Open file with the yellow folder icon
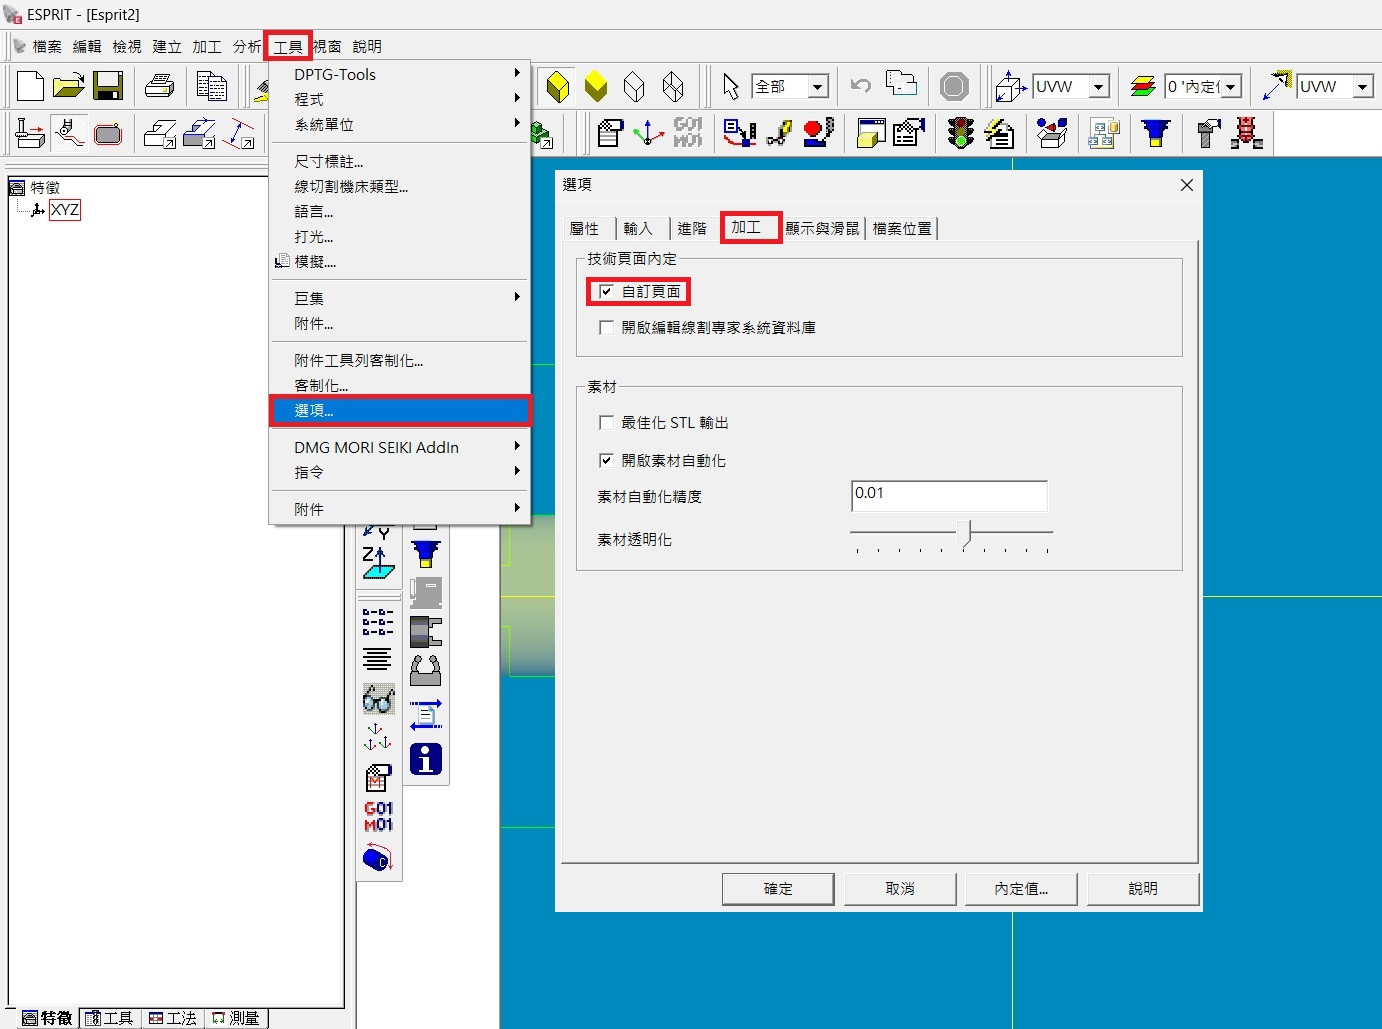1382x1029 pixels. (x=68, y=86)
